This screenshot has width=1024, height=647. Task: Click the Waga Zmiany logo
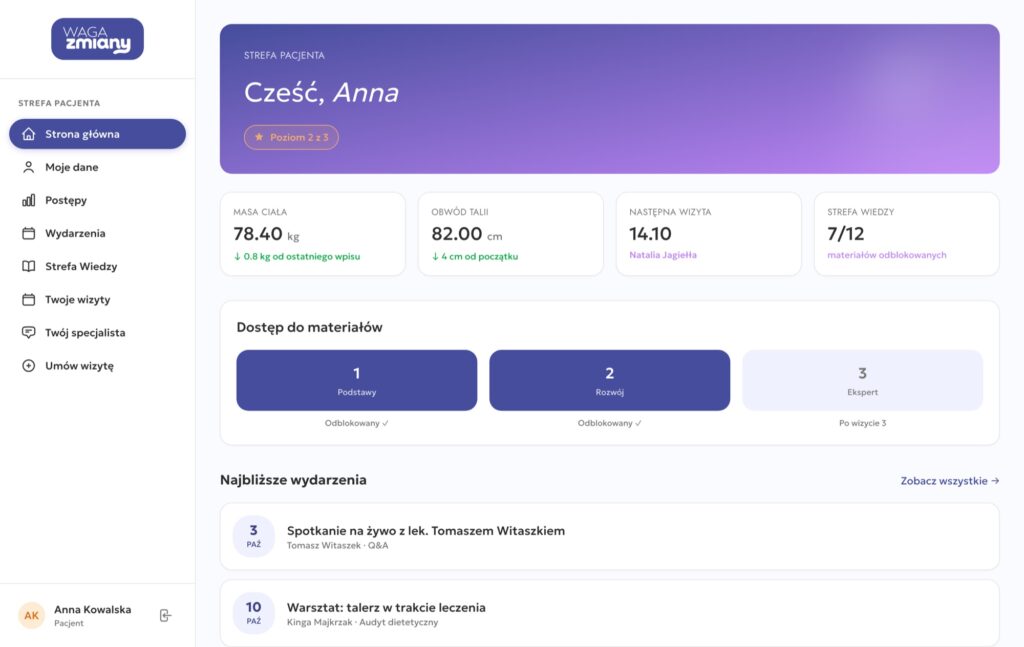[97, 39]
